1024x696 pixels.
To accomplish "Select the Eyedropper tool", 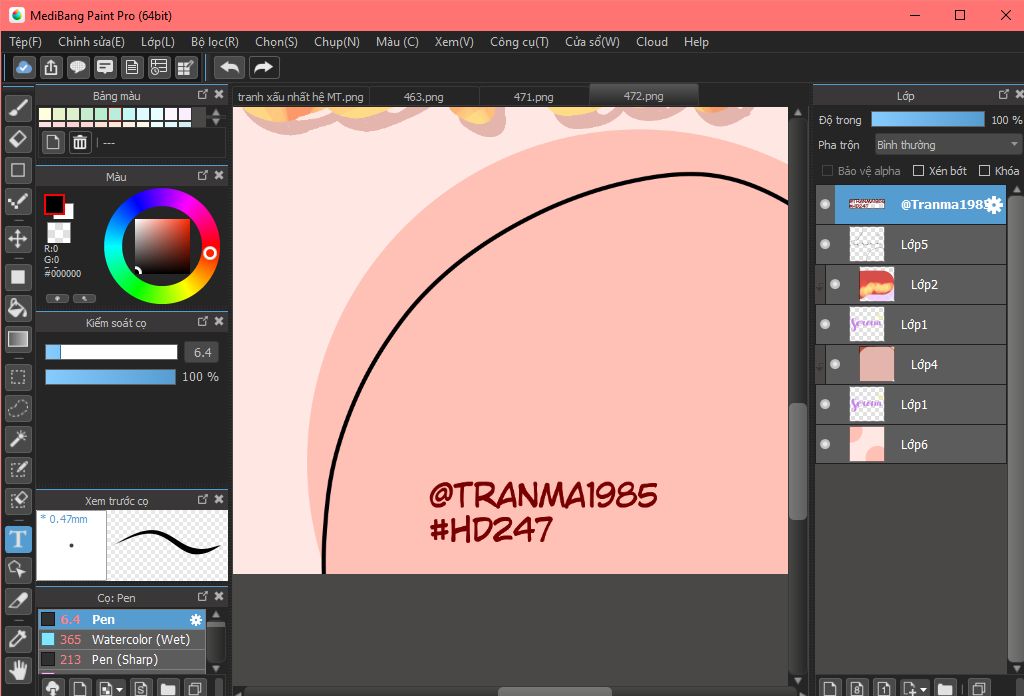I will [x=18, y=639].
